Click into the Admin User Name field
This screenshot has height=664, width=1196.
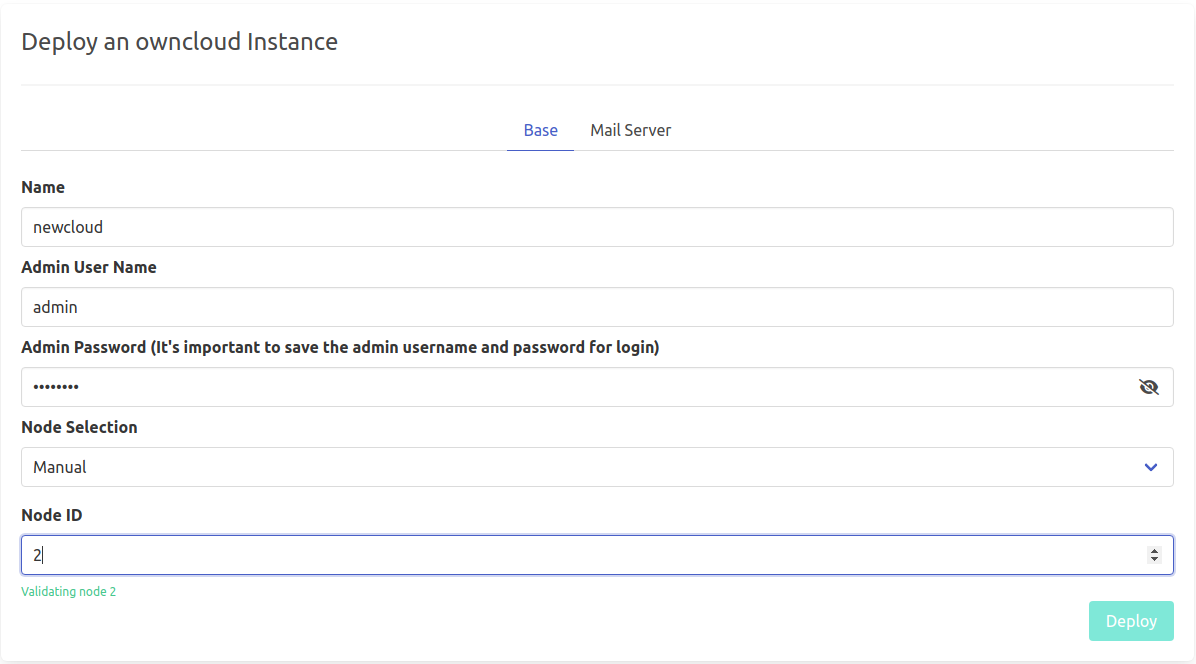coord(596,307)
